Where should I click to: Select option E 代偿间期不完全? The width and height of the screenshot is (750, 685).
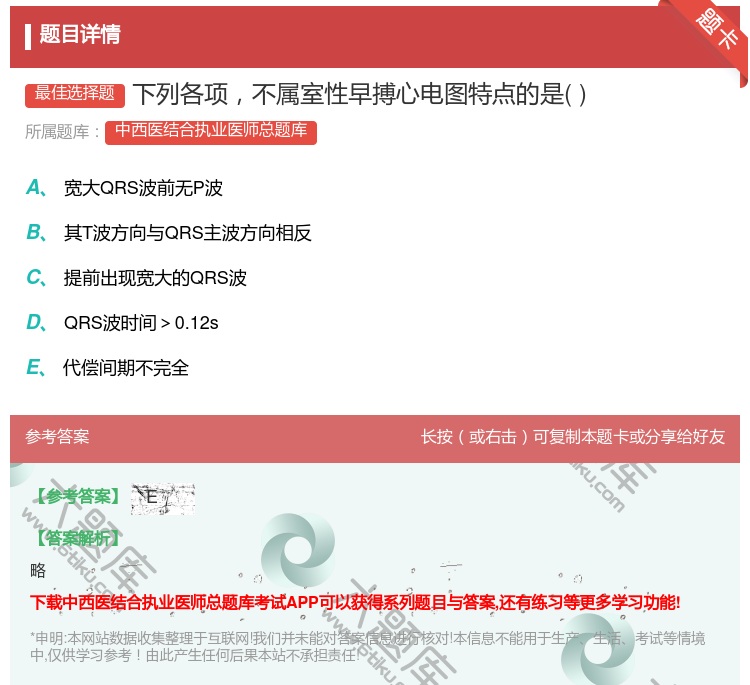pos(108,368)
